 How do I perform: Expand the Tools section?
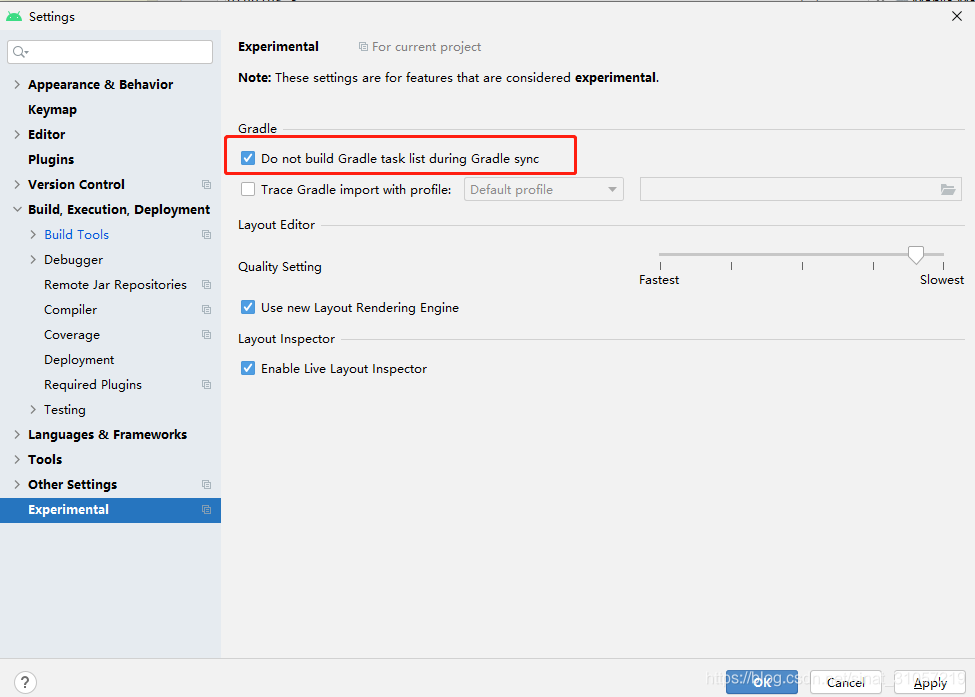tap(17, 459)
